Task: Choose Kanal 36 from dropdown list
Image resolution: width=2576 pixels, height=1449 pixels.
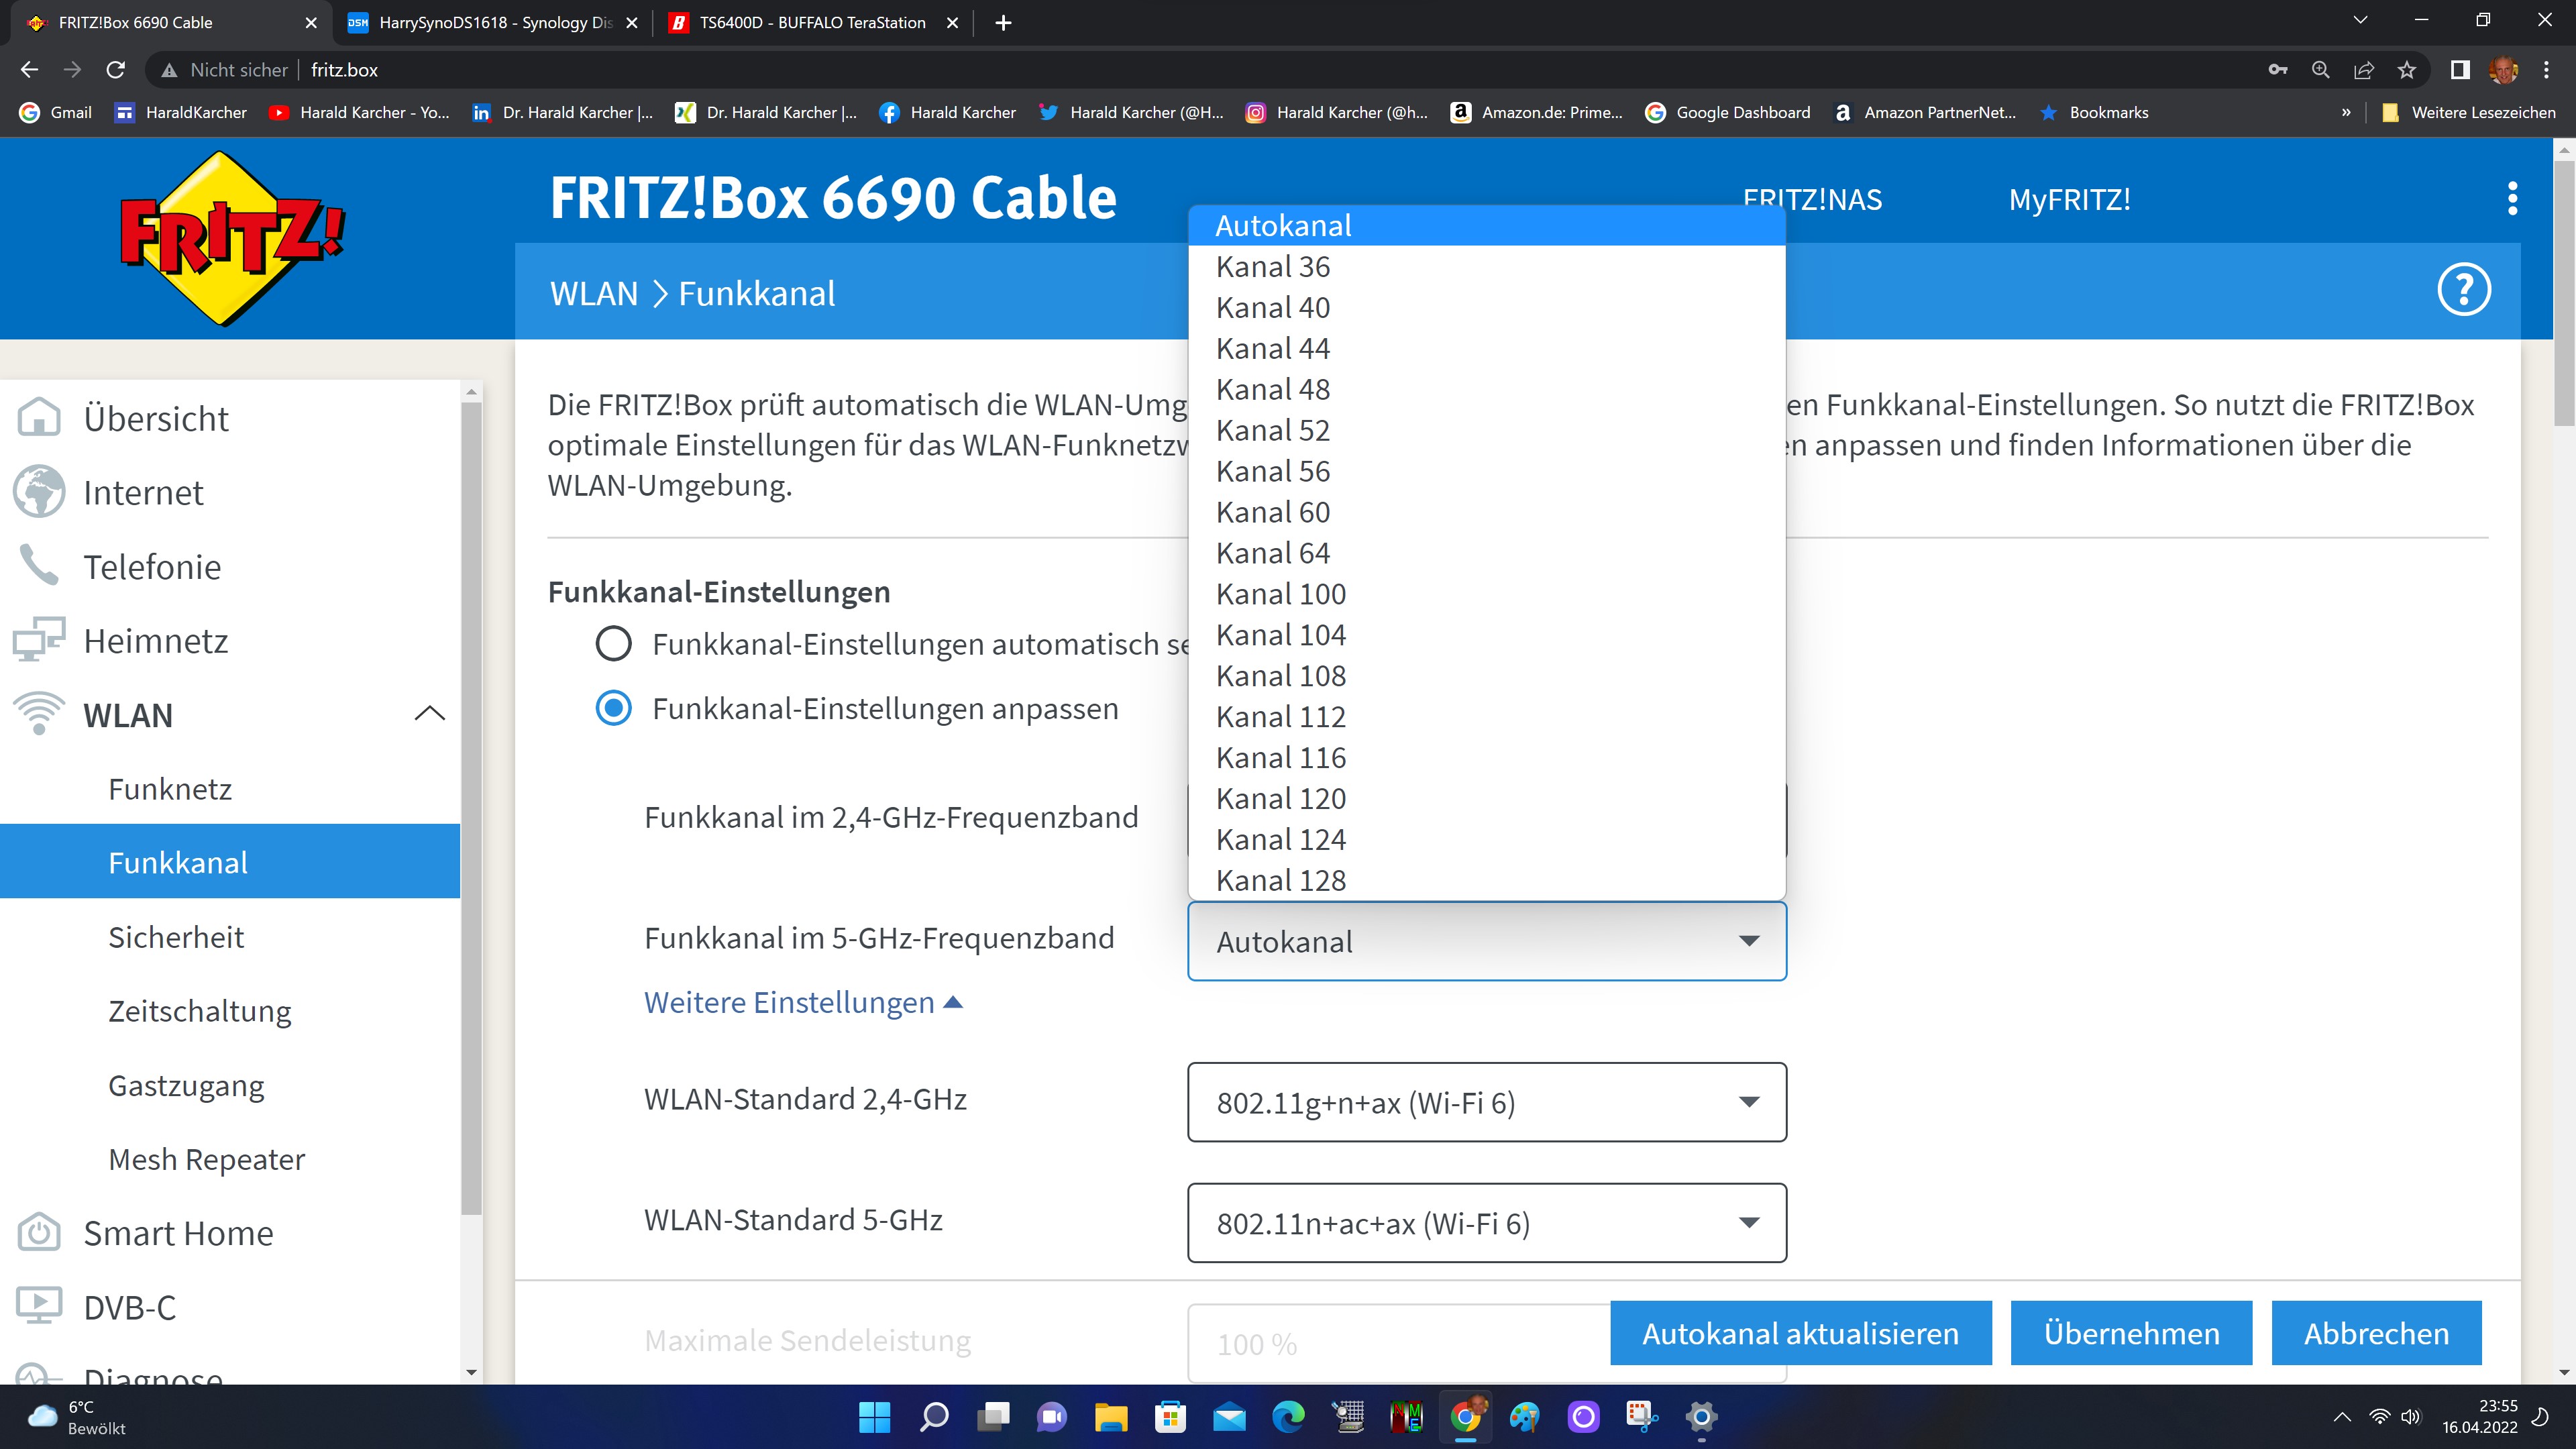Action: tap(1272, 267)
